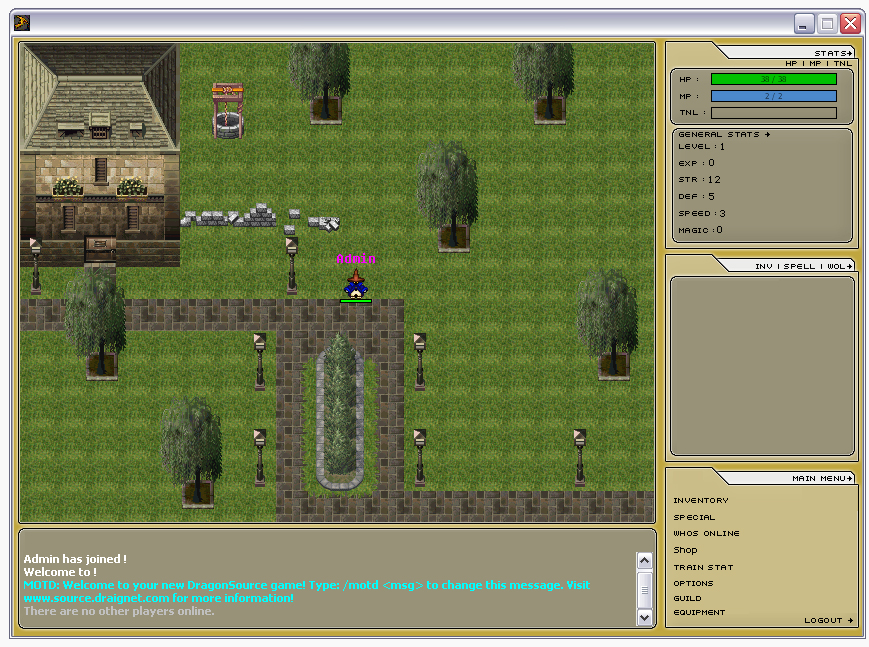The width and height of the screenshot is (869, 647).
Task: Click the water well on the map
Action: [x=228, y=111]
